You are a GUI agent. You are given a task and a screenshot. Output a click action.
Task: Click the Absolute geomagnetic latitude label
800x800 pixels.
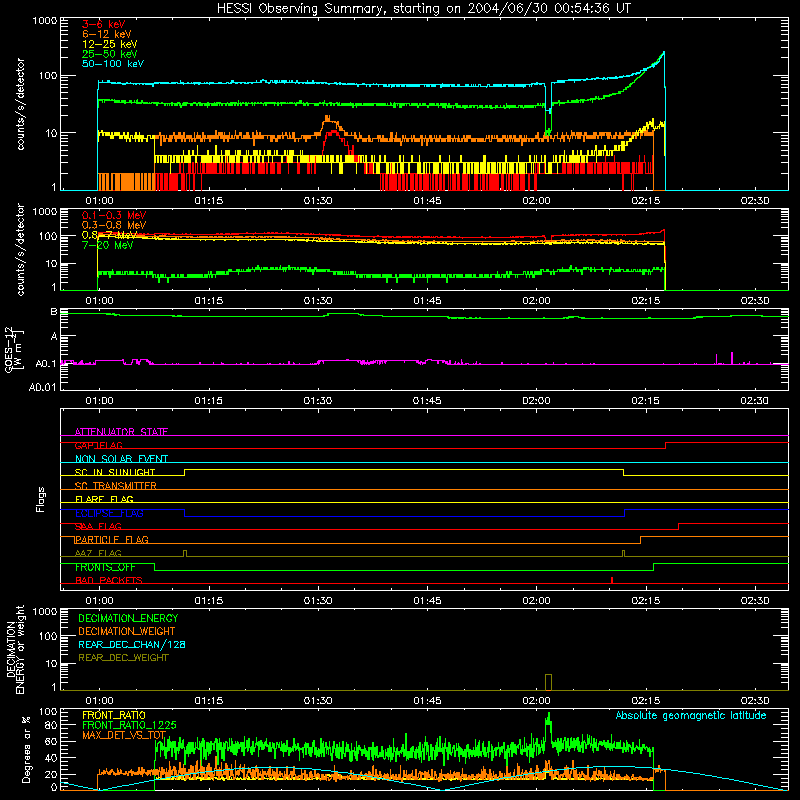691,715
